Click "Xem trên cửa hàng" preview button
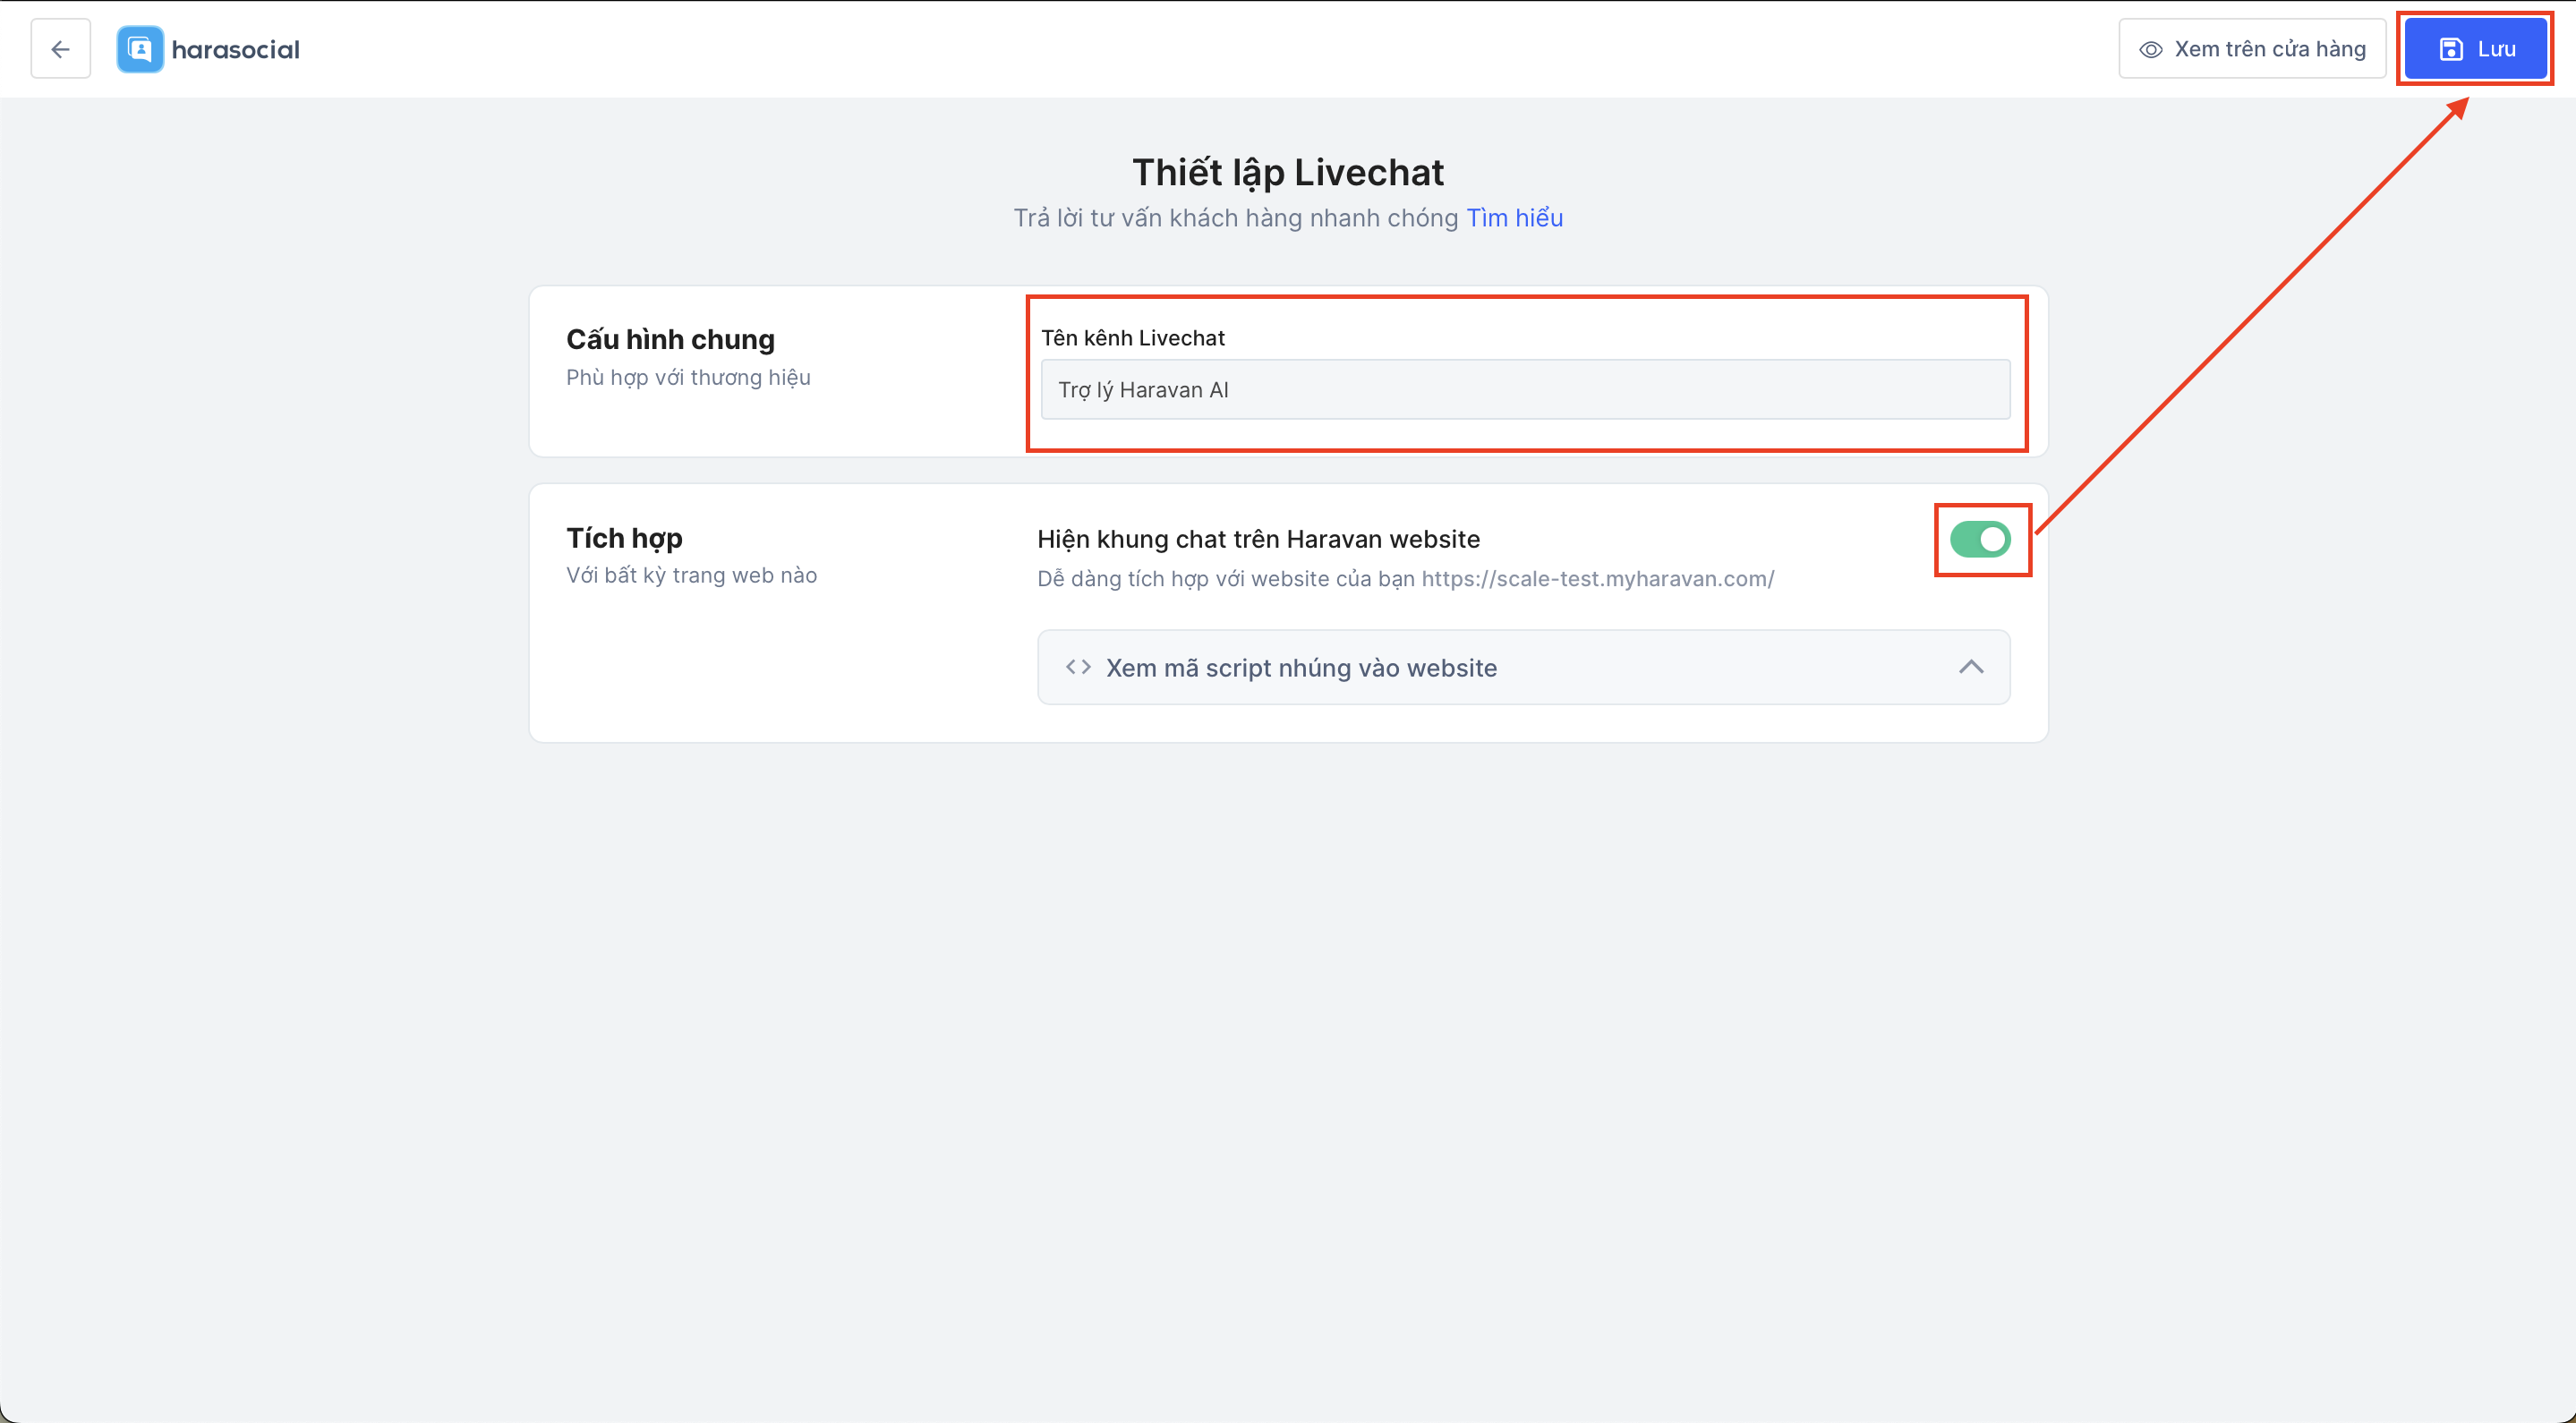 click(x=2252, y=49)
